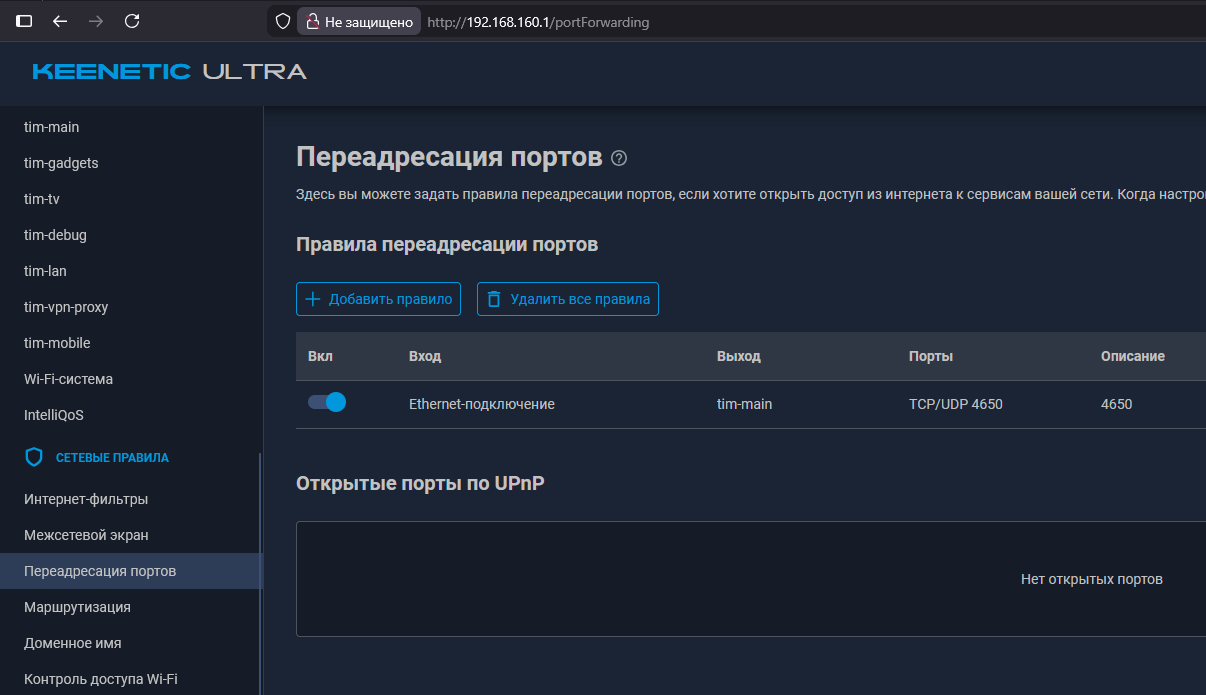Click the browser reload icon
This screenshot has height=695, width=1206.
pos(132,21)
